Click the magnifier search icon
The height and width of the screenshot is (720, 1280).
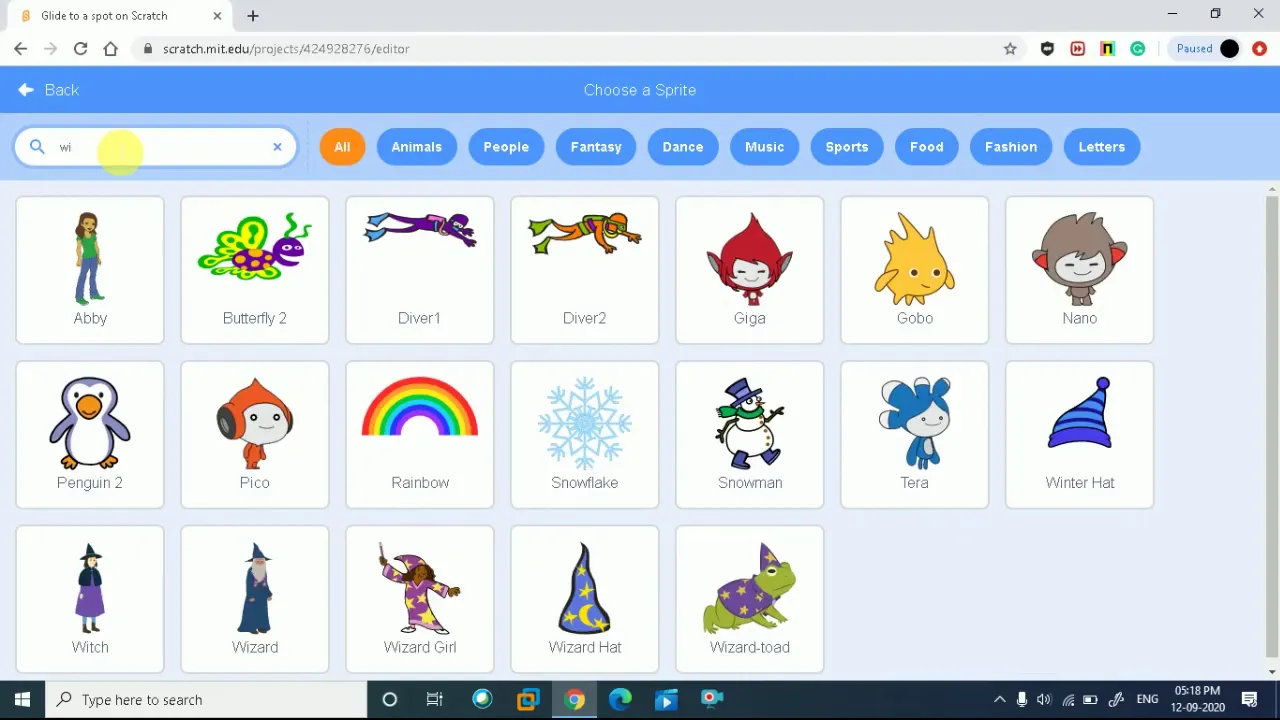point(37,147)
